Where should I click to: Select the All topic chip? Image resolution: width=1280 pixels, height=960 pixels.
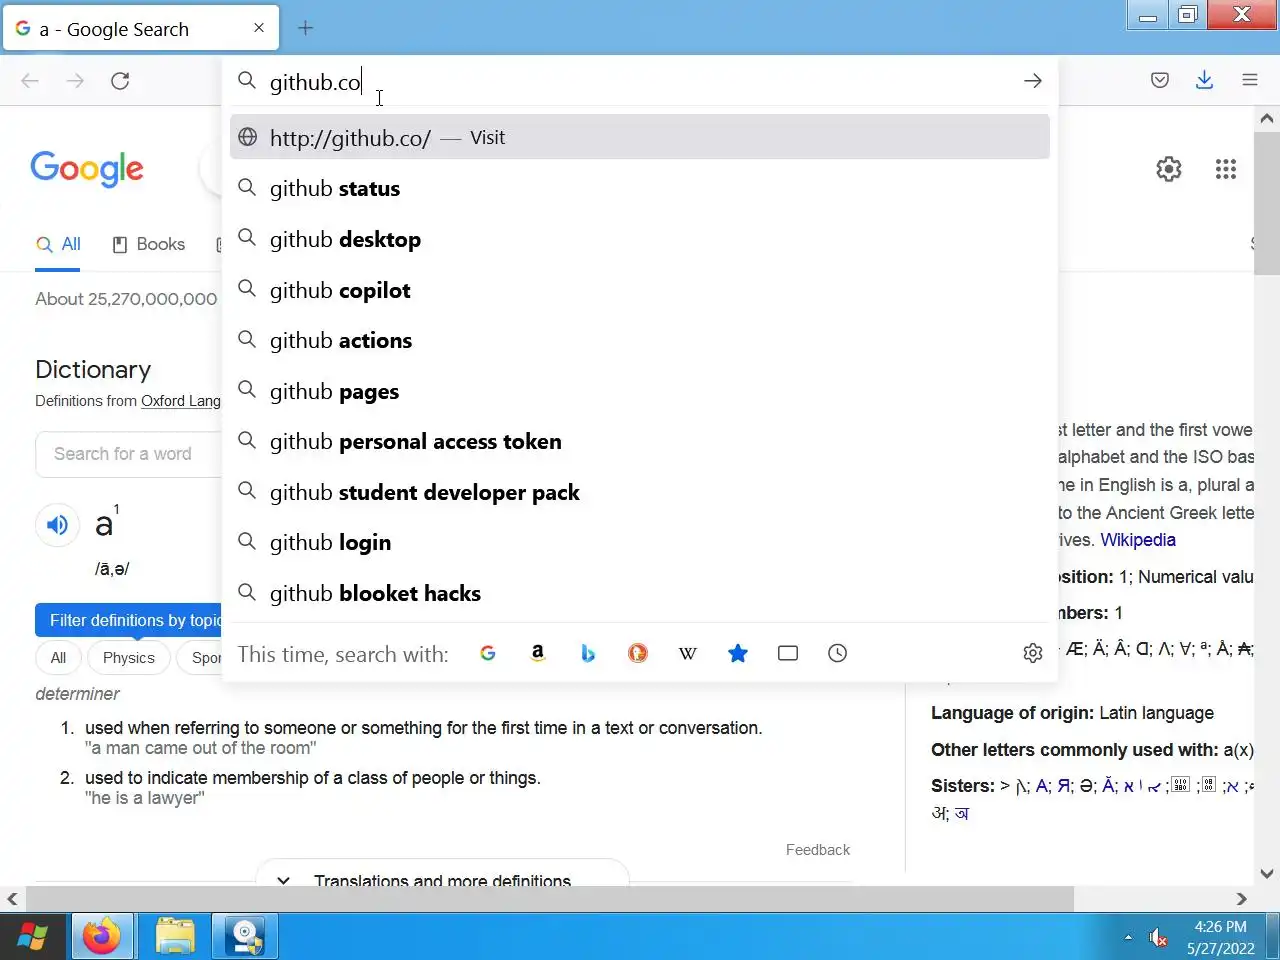click(58, 657)
